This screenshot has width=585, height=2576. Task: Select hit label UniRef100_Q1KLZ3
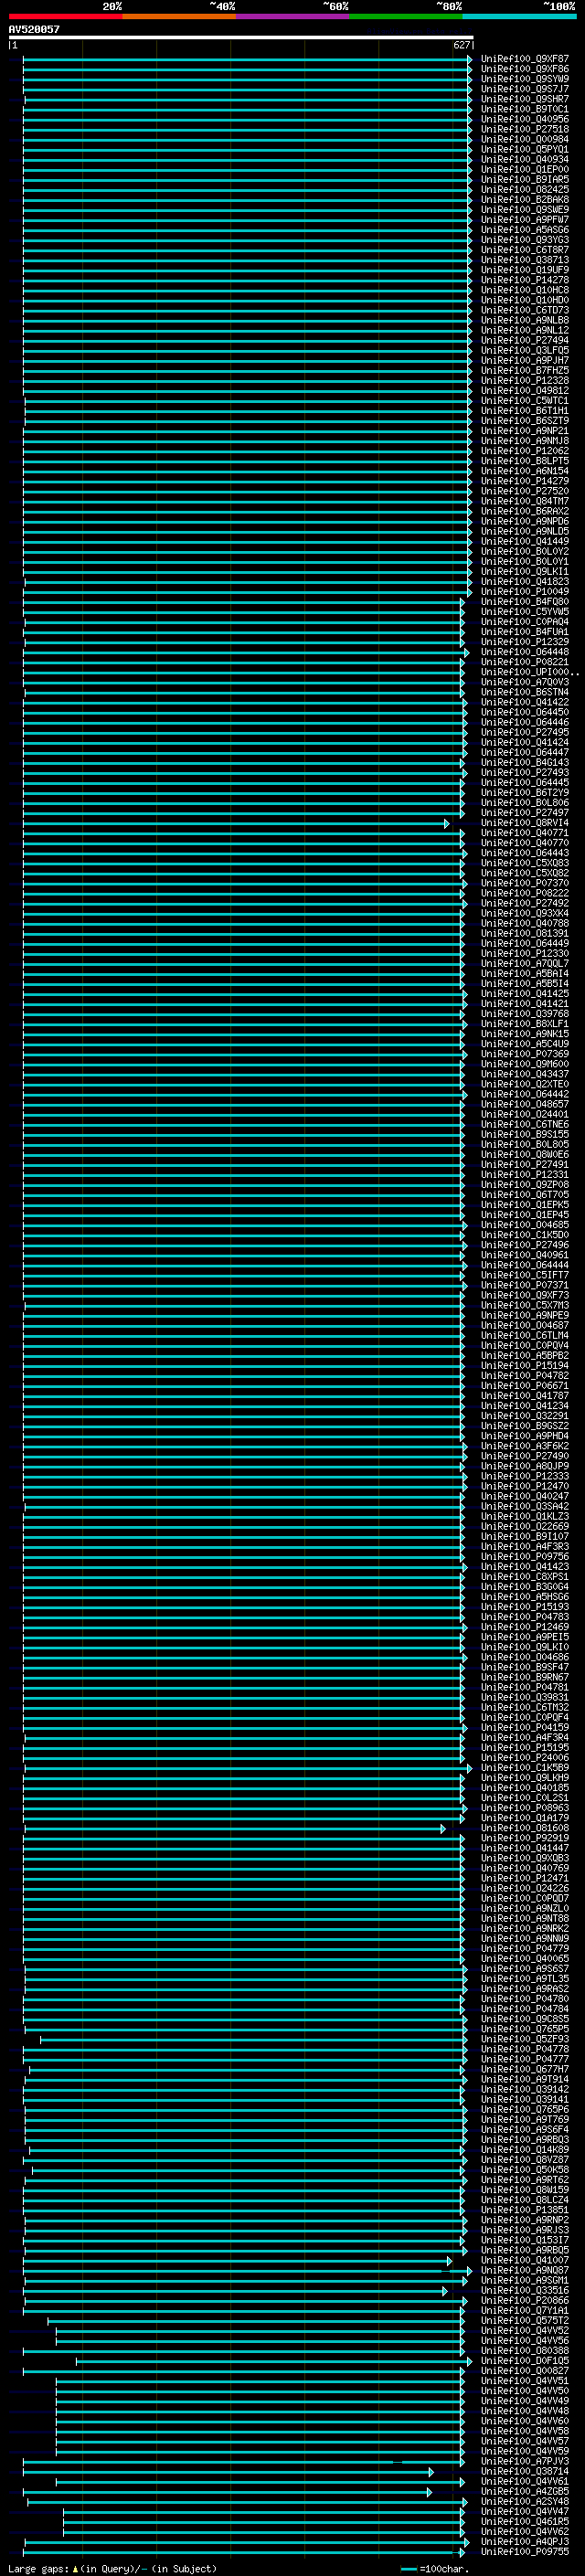coord(525,1516)
